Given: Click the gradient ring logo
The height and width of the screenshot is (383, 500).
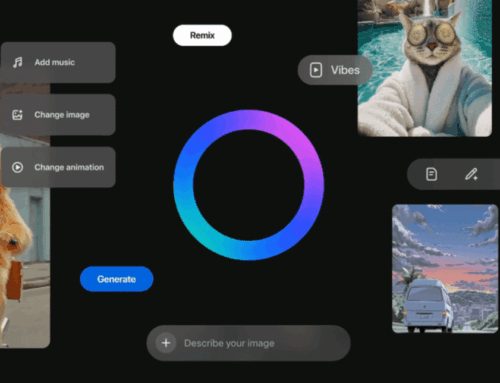Looking at the screenshot, I should click(x=249, y=185).
